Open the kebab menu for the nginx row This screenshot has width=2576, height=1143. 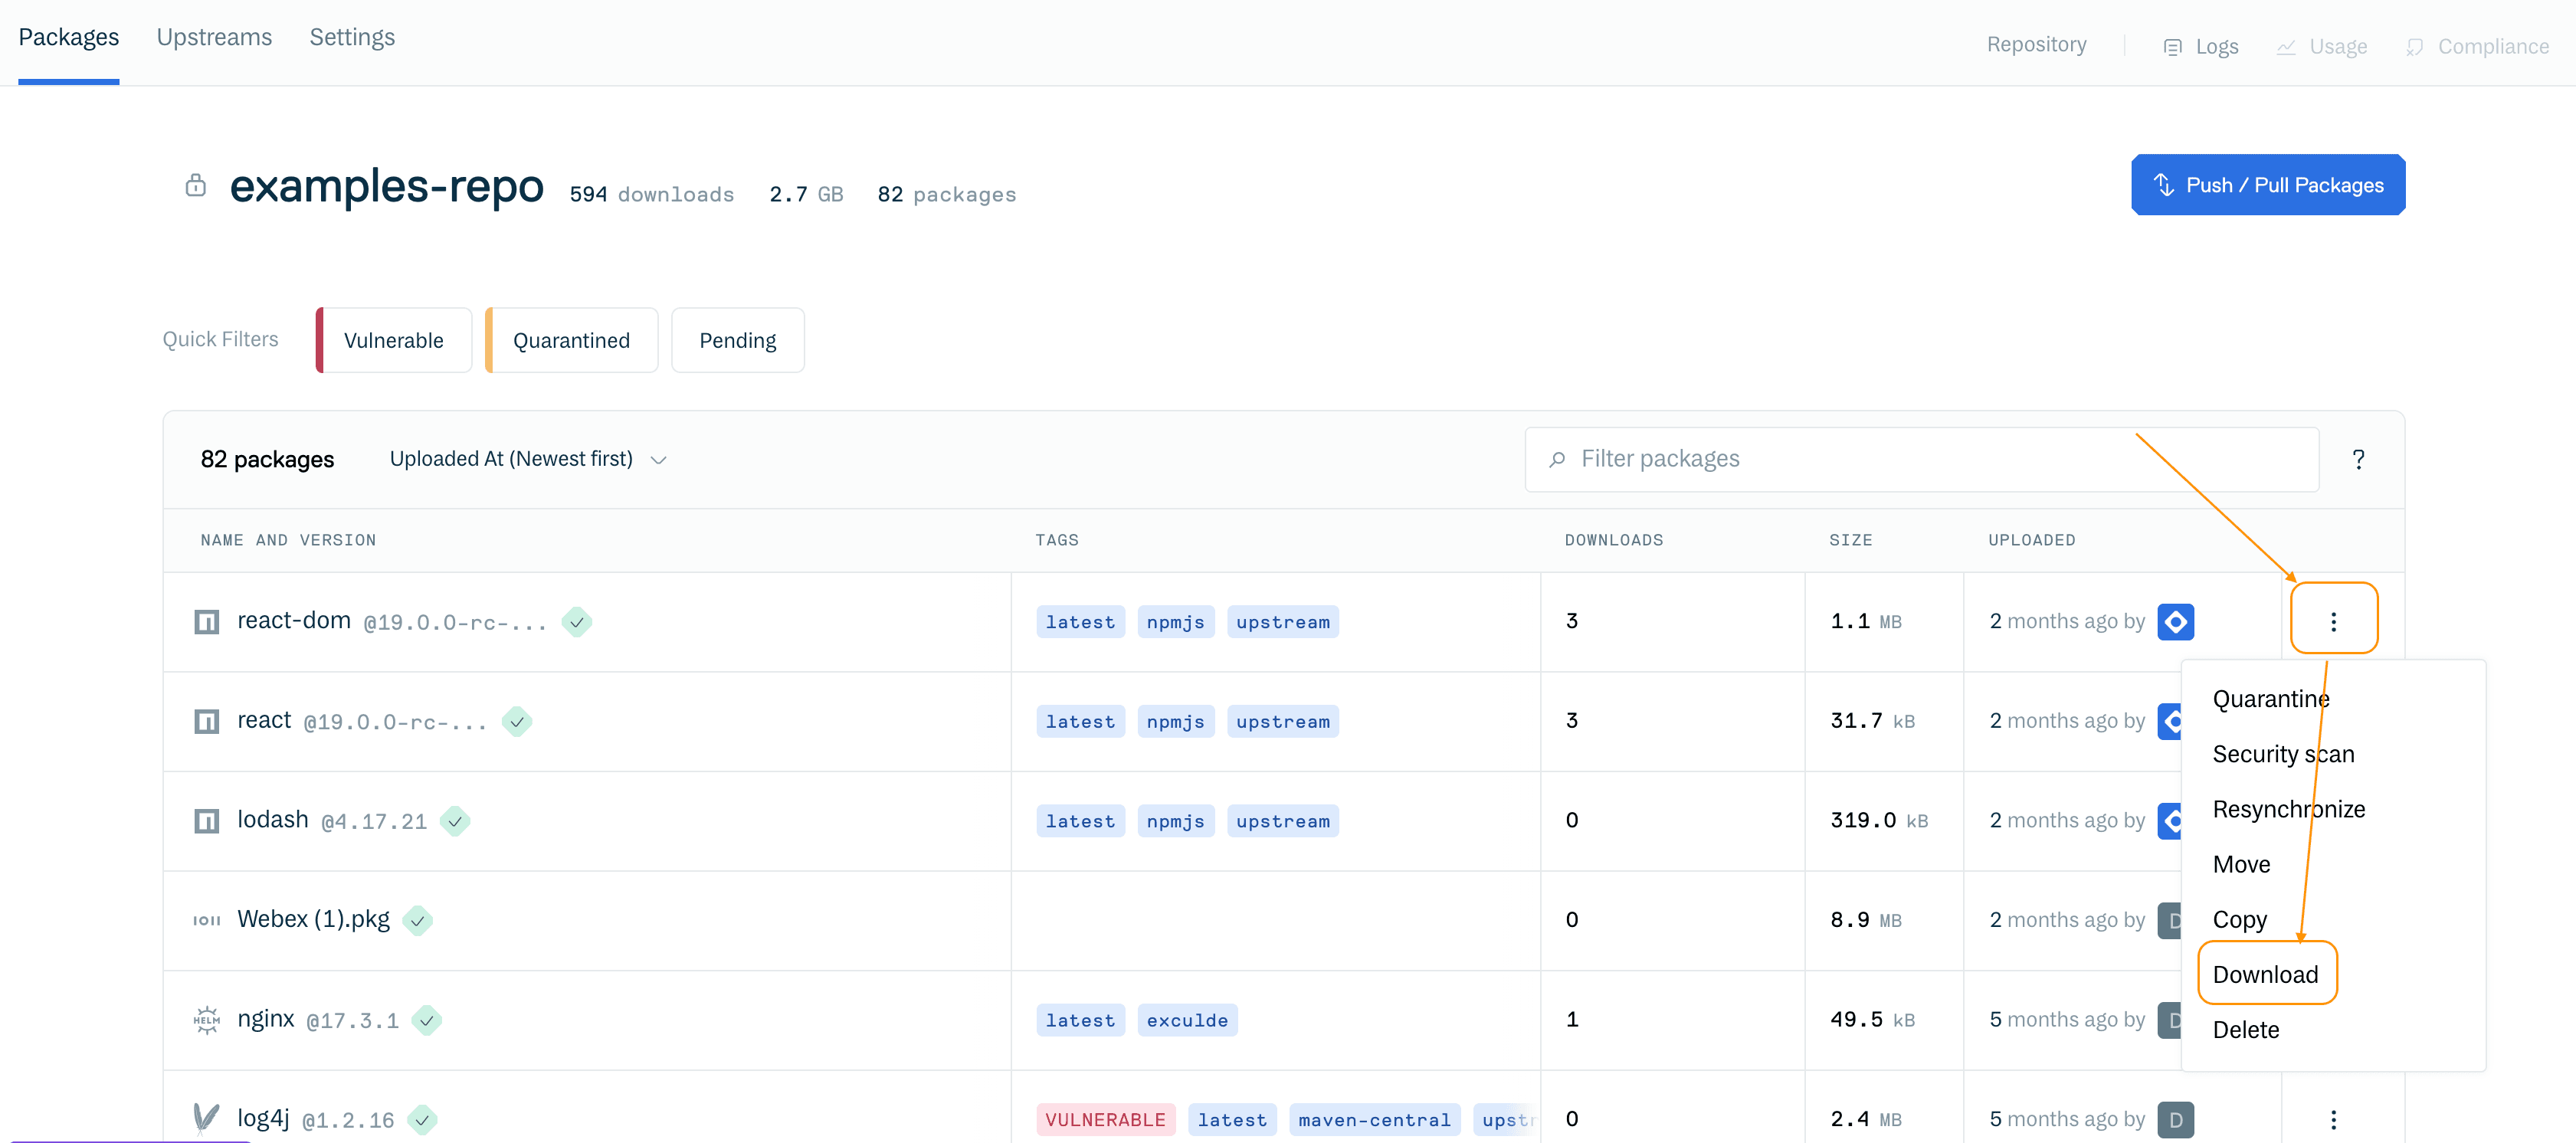[2334, 1019]
